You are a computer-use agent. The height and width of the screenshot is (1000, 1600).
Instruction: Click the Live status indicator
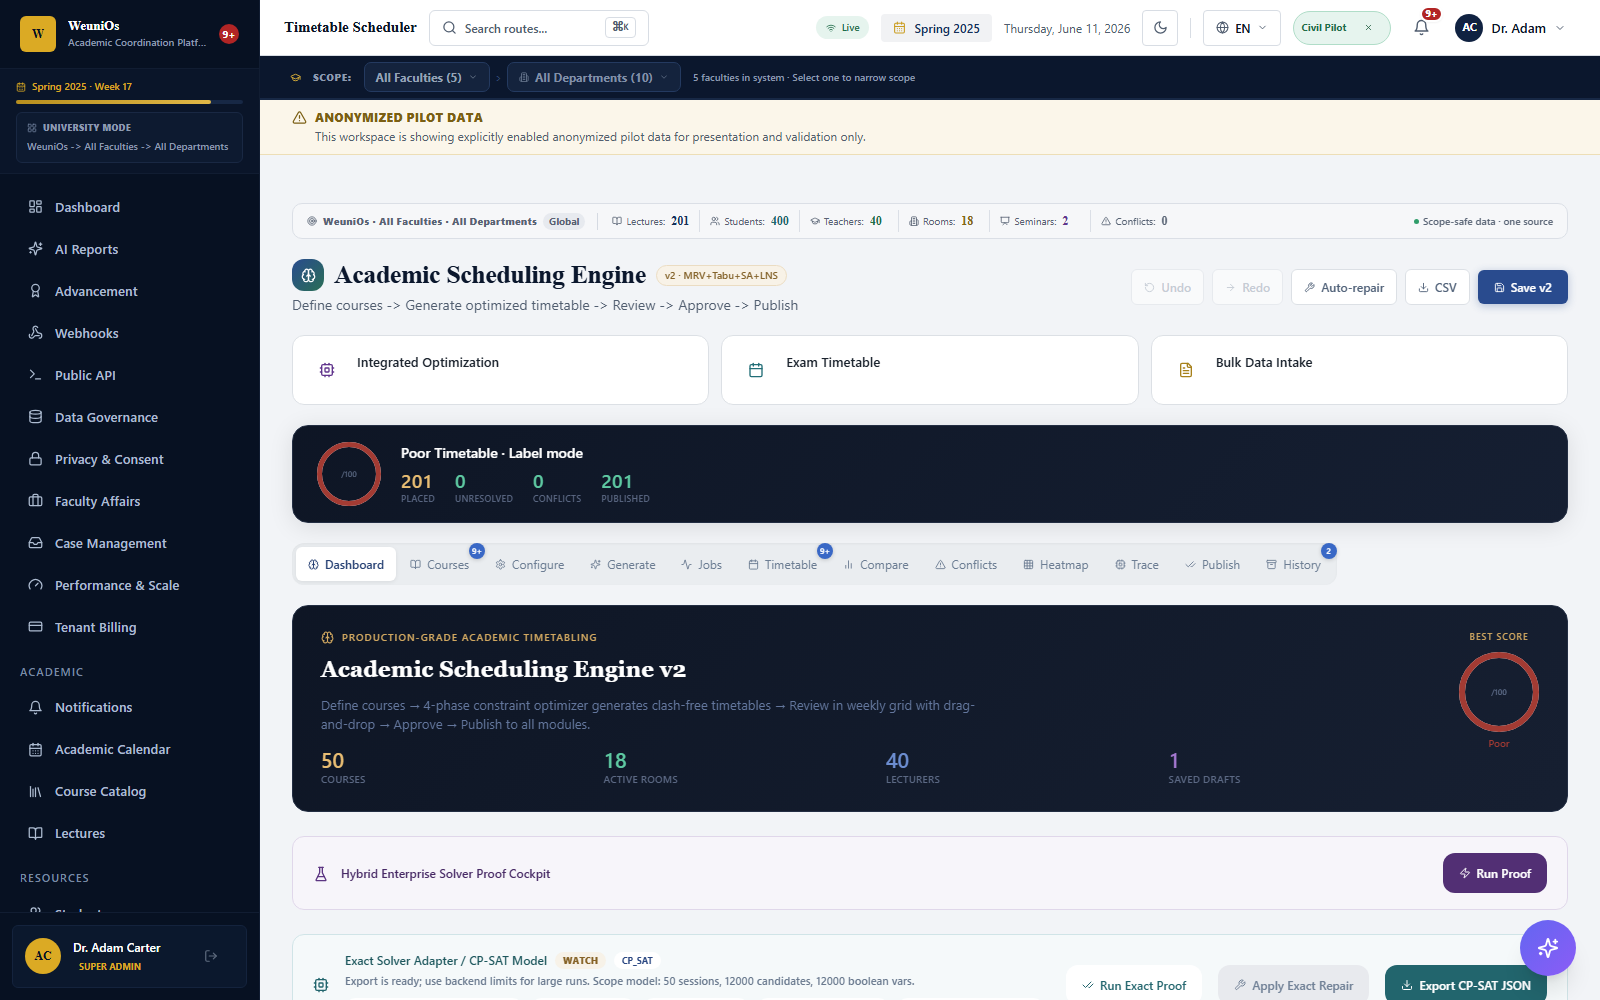pos(843,28)
